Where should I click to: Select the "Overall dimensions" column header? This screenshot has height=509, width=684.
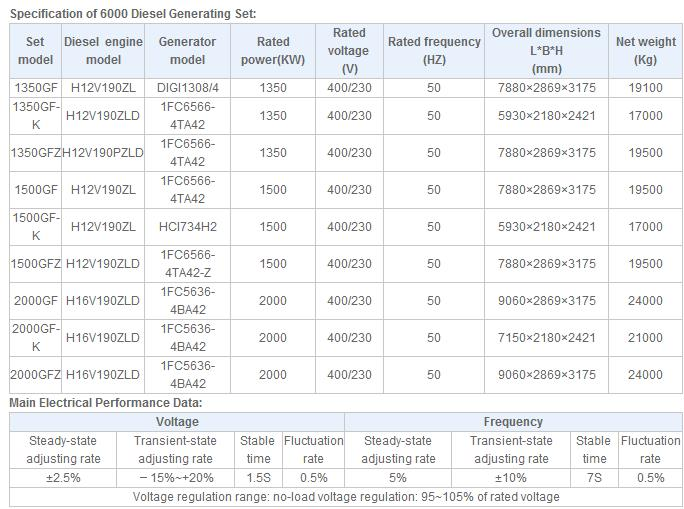[x=546, y=50]
